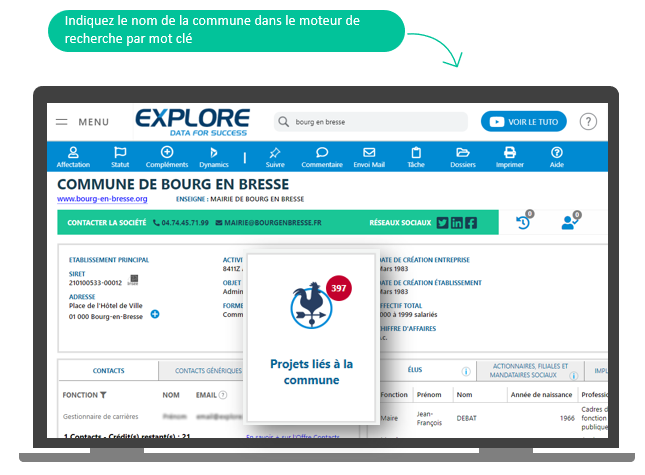Click the QR code icon beside SIRET

coord(134,280)
